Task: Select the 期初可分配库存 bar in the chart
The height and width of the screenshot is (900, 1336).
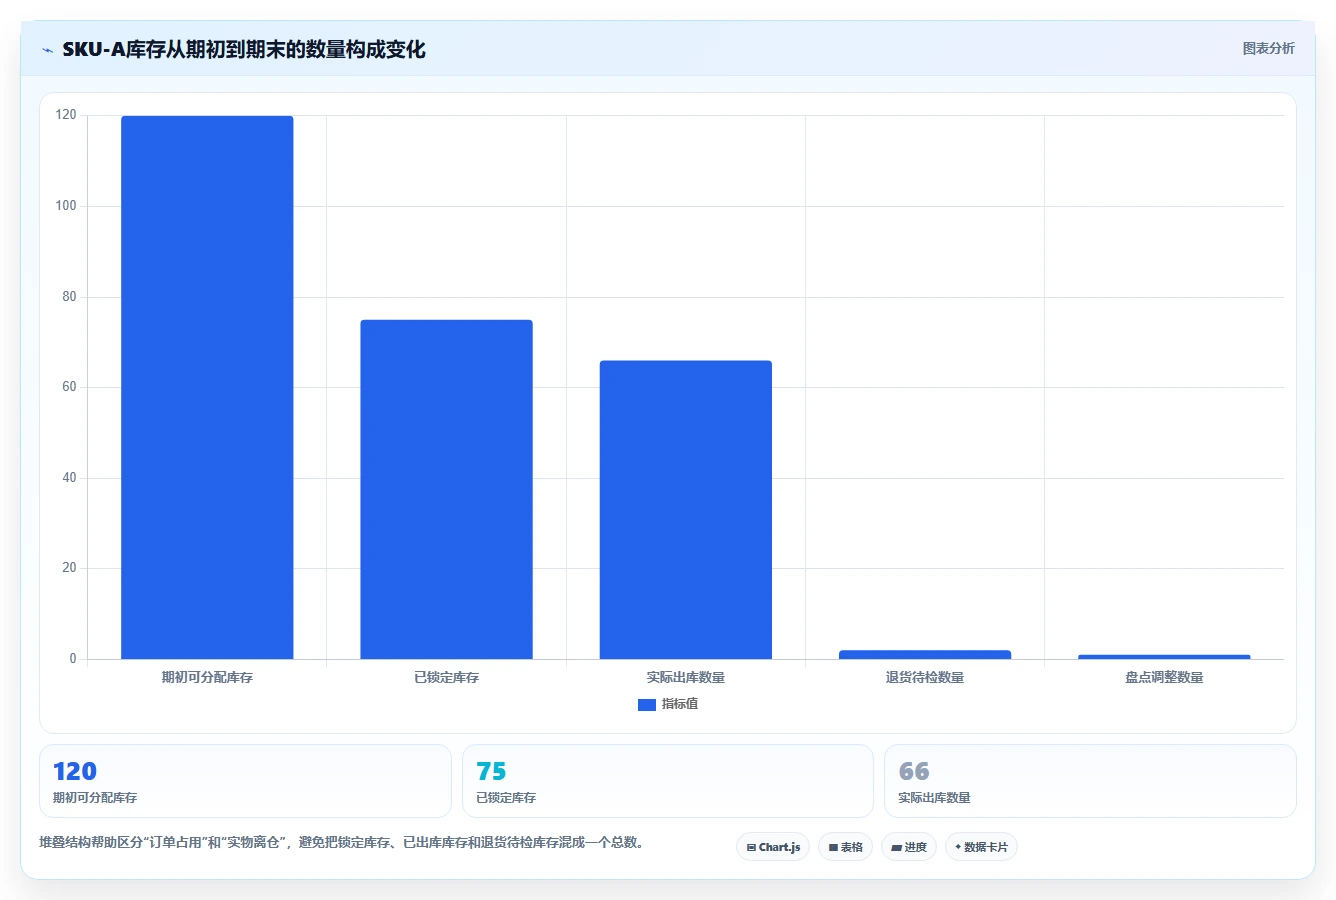Action: click(x=207, y=387)
